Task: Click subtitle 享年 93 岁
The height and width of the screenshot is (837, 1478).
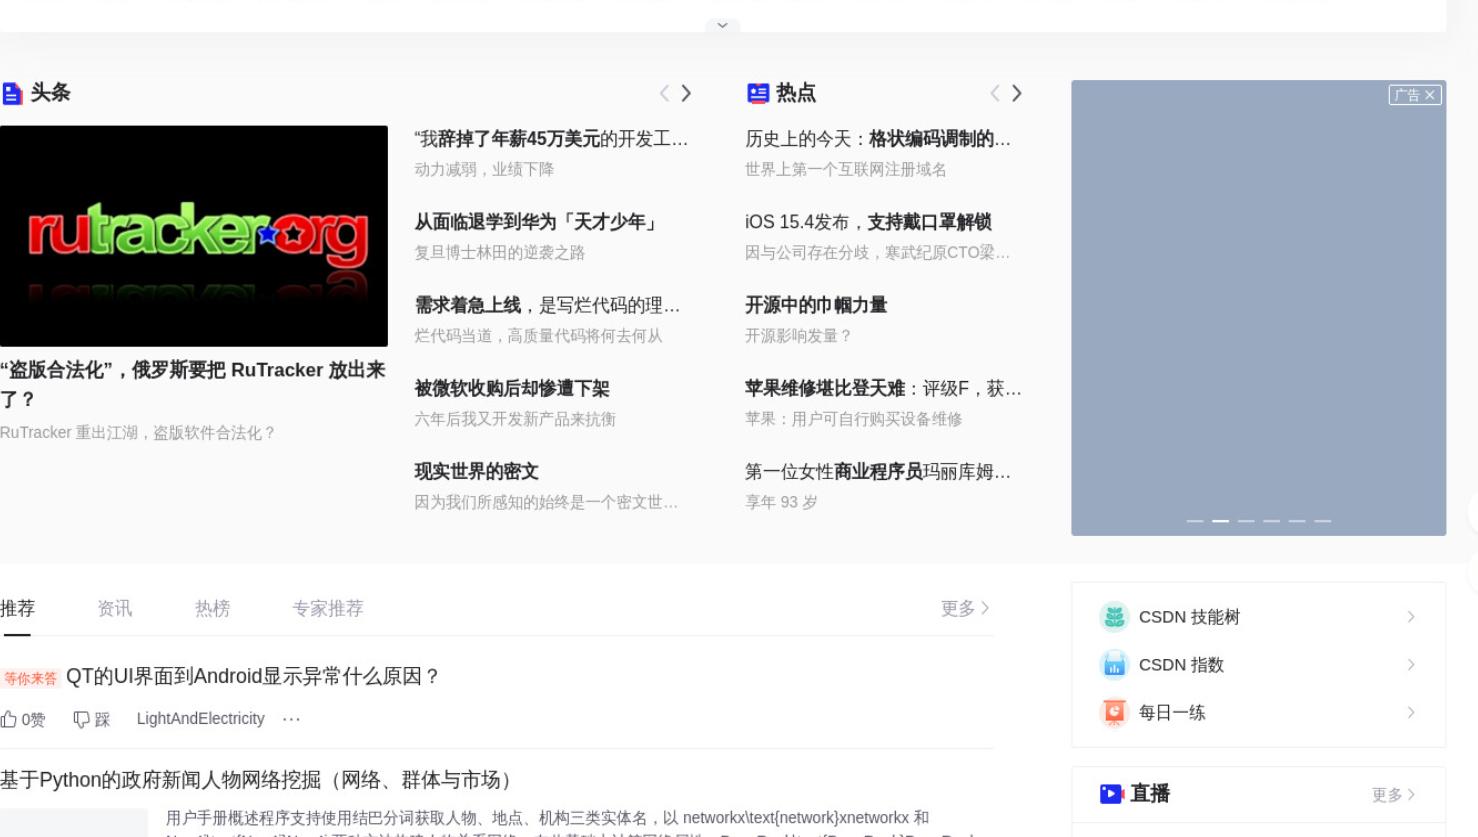Action: 781,502
